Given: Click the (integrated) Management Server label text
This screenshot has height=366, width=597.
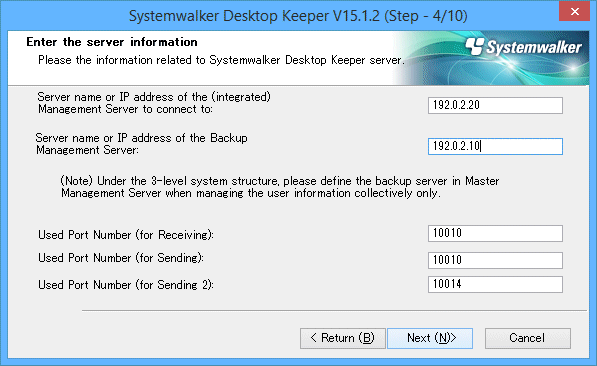Looking at the screenshot, I should (154, 103).
